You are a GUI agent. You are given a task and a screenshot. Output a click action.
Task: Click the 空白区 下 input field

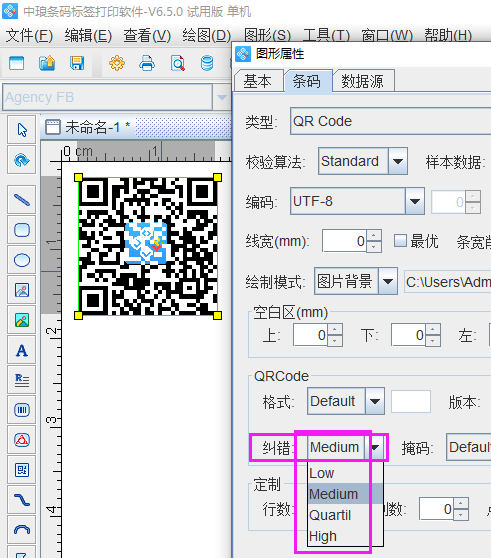(x=409, y=335)
